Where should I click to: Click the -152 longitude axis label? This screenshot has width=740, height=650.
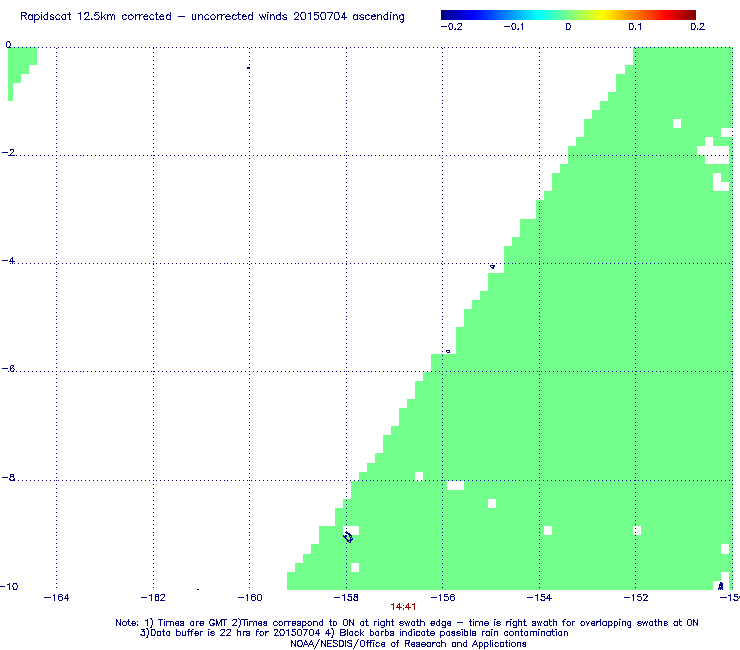(x=636, y=598)
